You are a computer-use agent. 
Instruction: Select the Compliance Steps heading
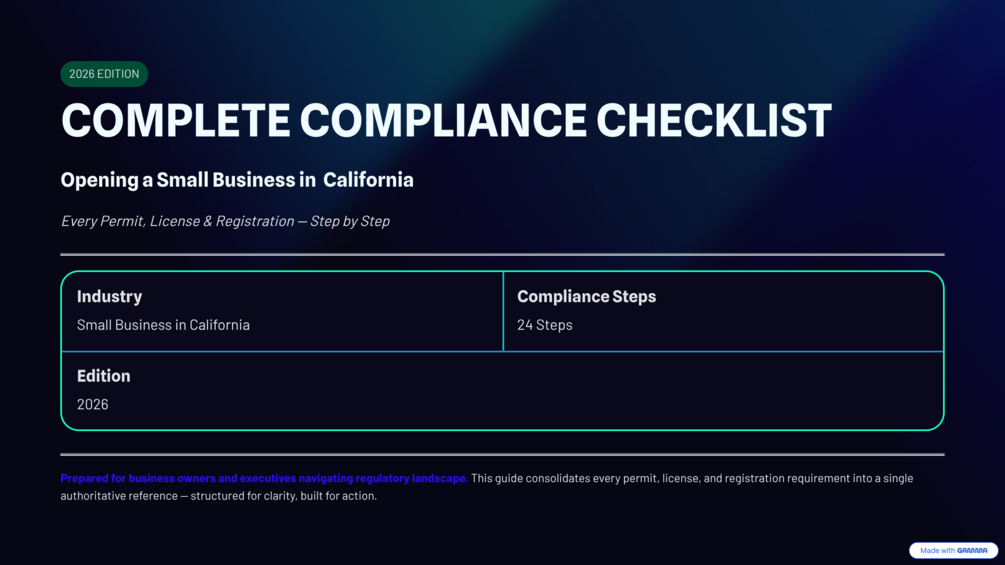click(x=586, y=296)
